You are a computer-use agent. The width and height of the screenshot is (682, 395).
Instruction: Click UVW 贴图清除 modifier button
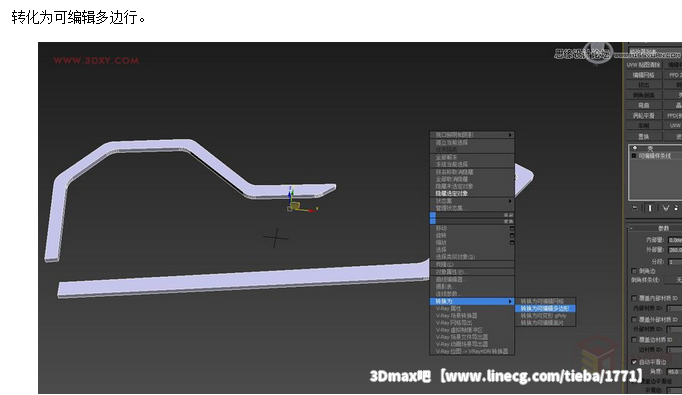[644, 65]
